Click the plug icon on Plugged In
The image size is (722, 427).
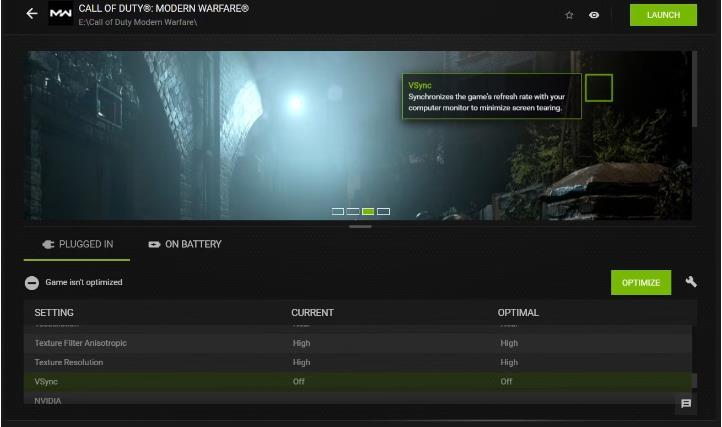(48, 245)
